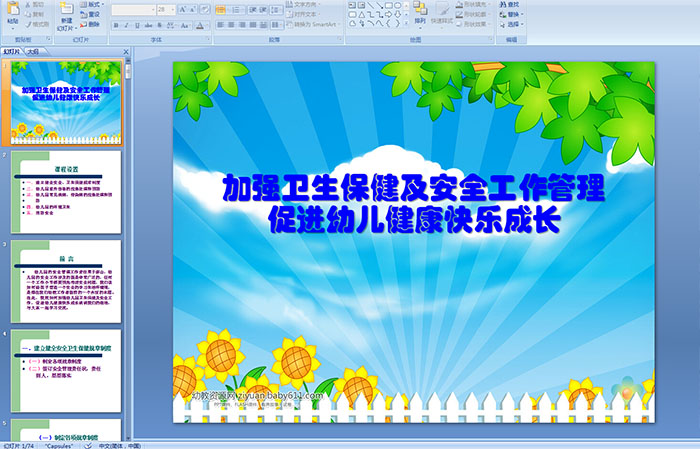Toggle Center text alignment
The width and height of the screenshot is (700, 449).
231,25
